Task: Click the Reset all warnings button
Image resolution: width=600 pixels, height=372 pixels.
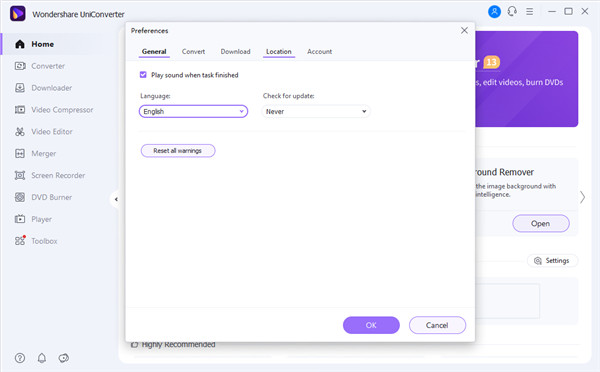Action: pyautogui.click(x=178, y=151)
